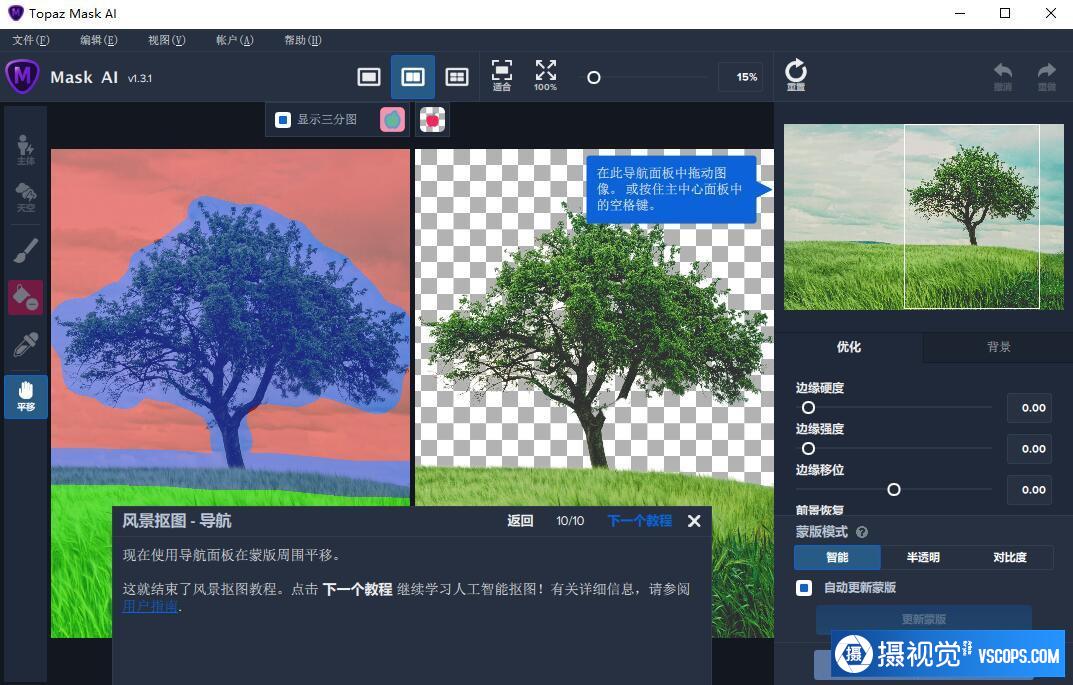Click the 15% zoom value field
This screenshot has width=1073, height=685.
[740, 77]
